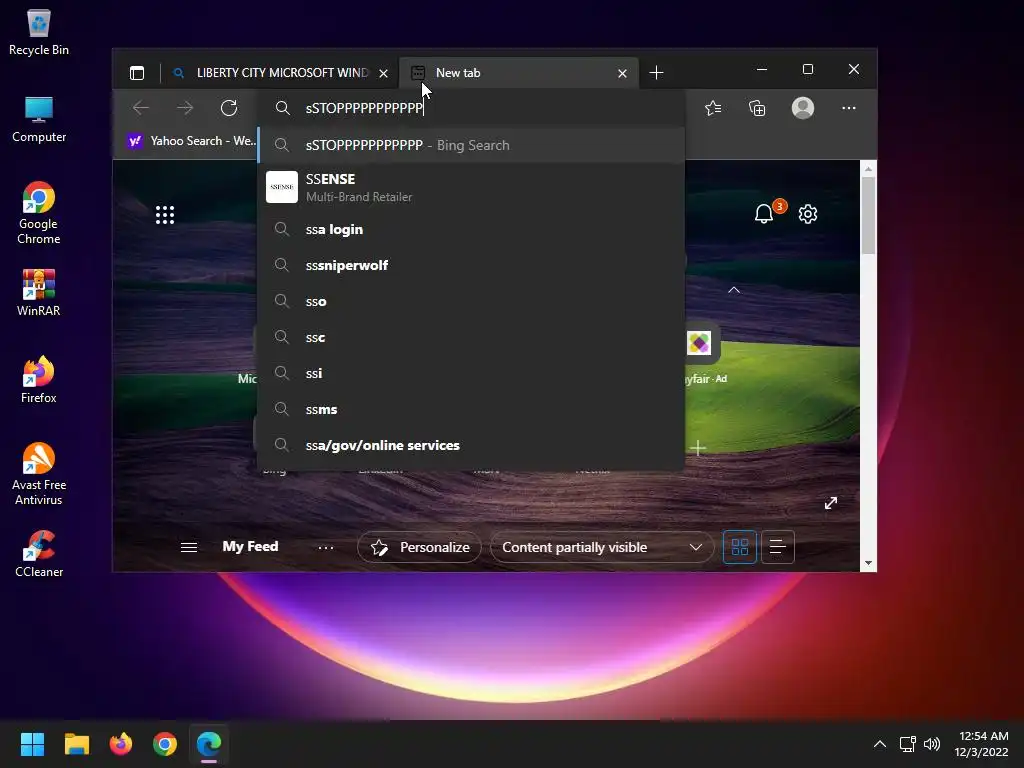The width and height of the screenshot is (1024, 768).
Task: Click the Personalize button
Action: click(x=419, y=547)
